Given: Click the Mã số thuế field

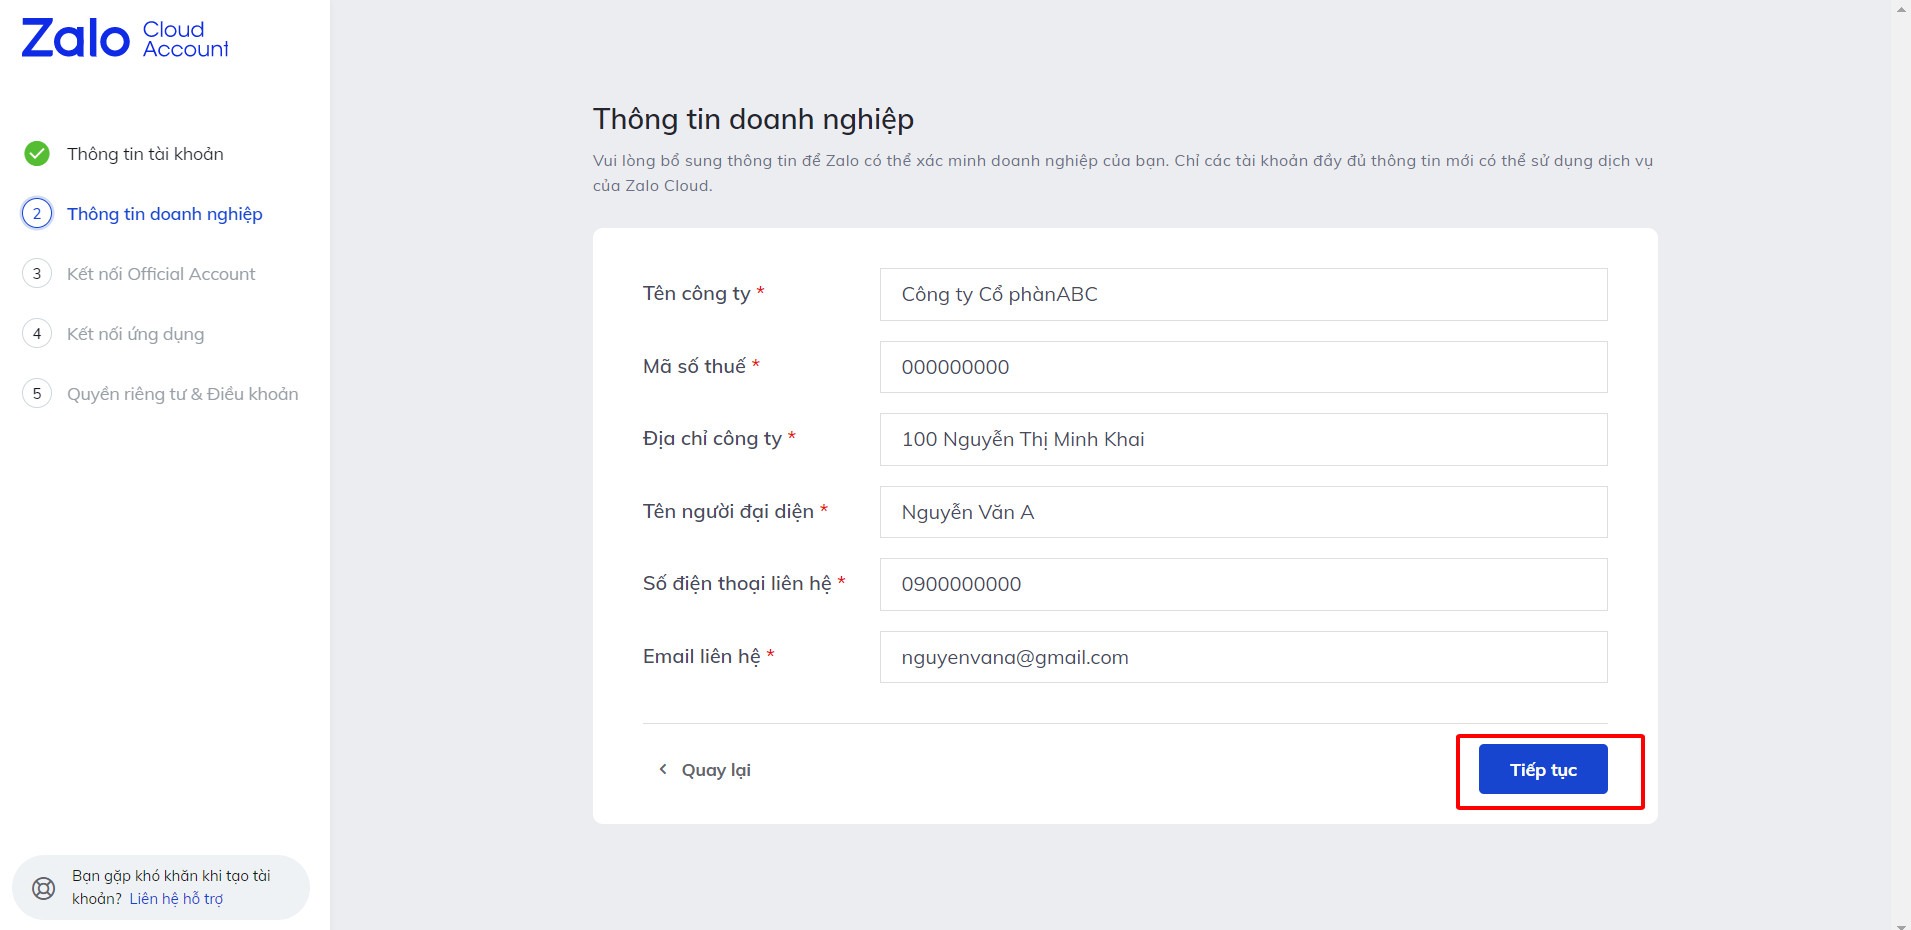Looking at the screenshot, I should [1243, 367].
